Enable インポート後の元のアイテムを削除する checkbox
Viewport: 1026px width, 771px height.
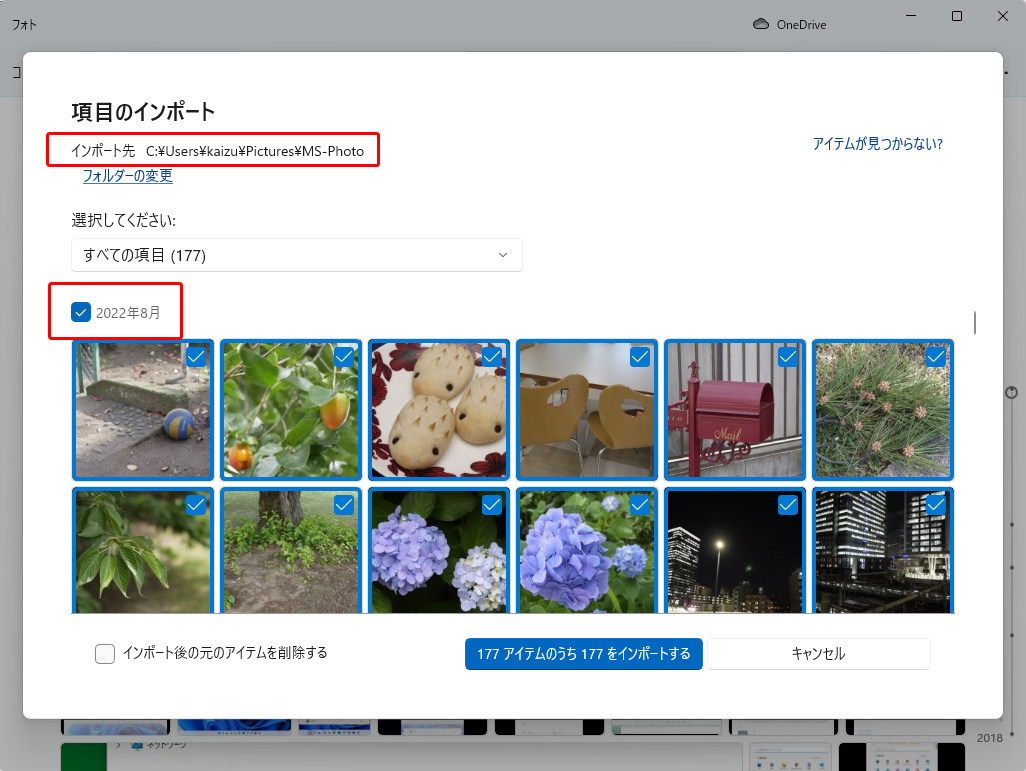(105, 653)
